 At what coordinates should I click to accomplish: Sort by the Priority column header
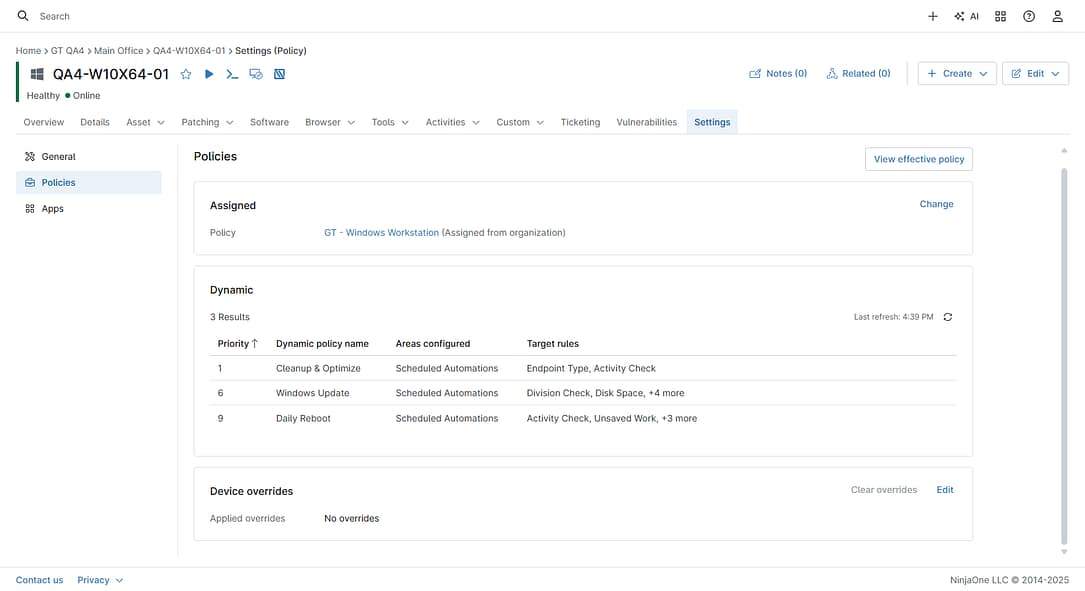tap(238, 343)
